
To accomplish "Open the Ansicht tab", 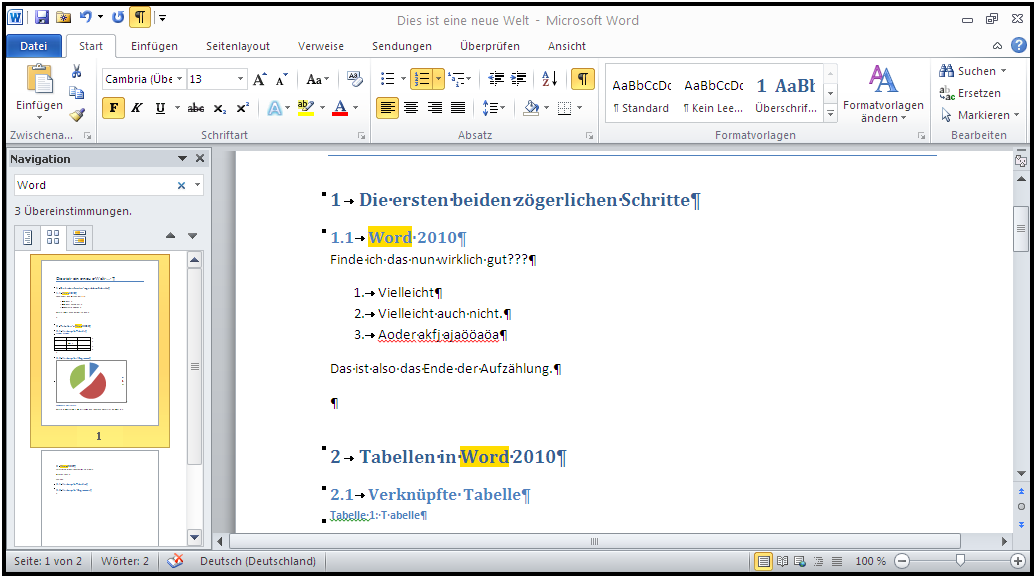I will (x=567, y=46).
